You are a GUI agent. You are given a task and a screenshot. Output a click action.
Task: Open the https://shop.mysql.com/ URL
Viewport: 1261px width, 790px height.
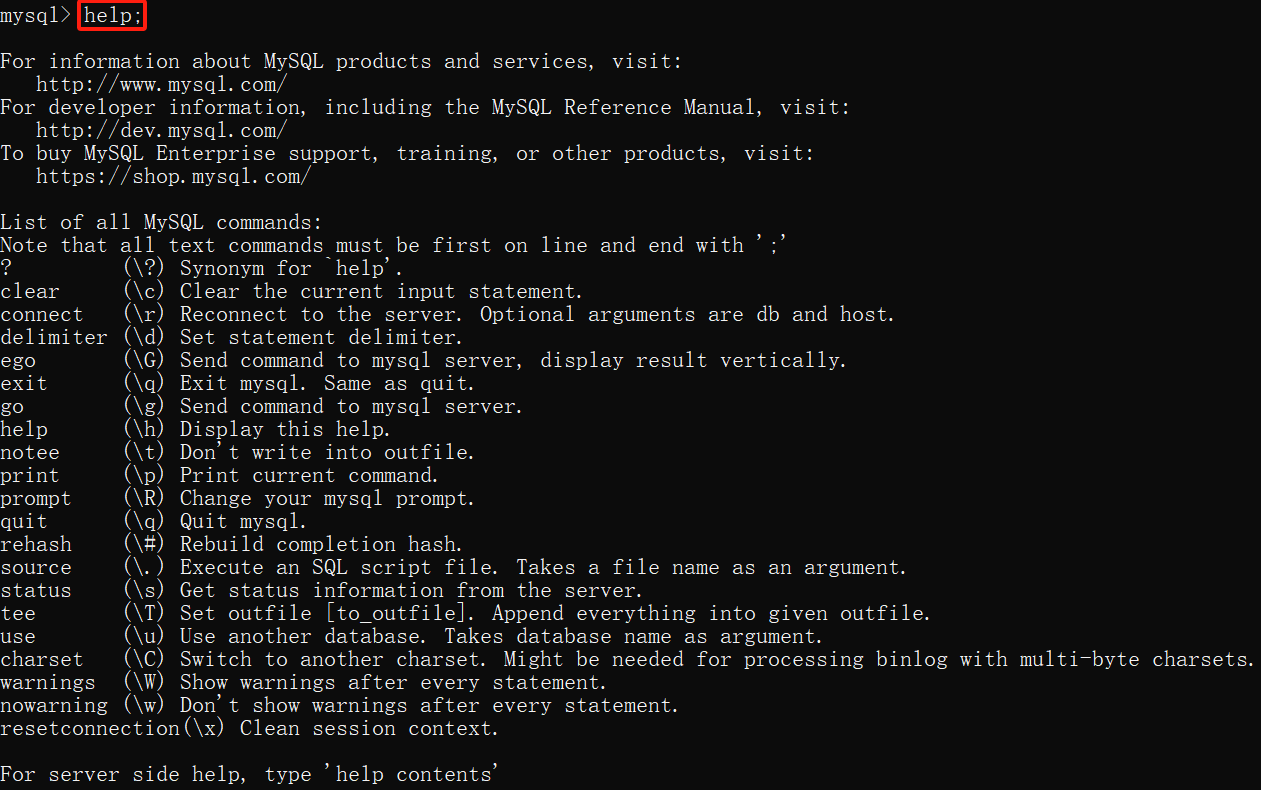click(x=174, y=177)
